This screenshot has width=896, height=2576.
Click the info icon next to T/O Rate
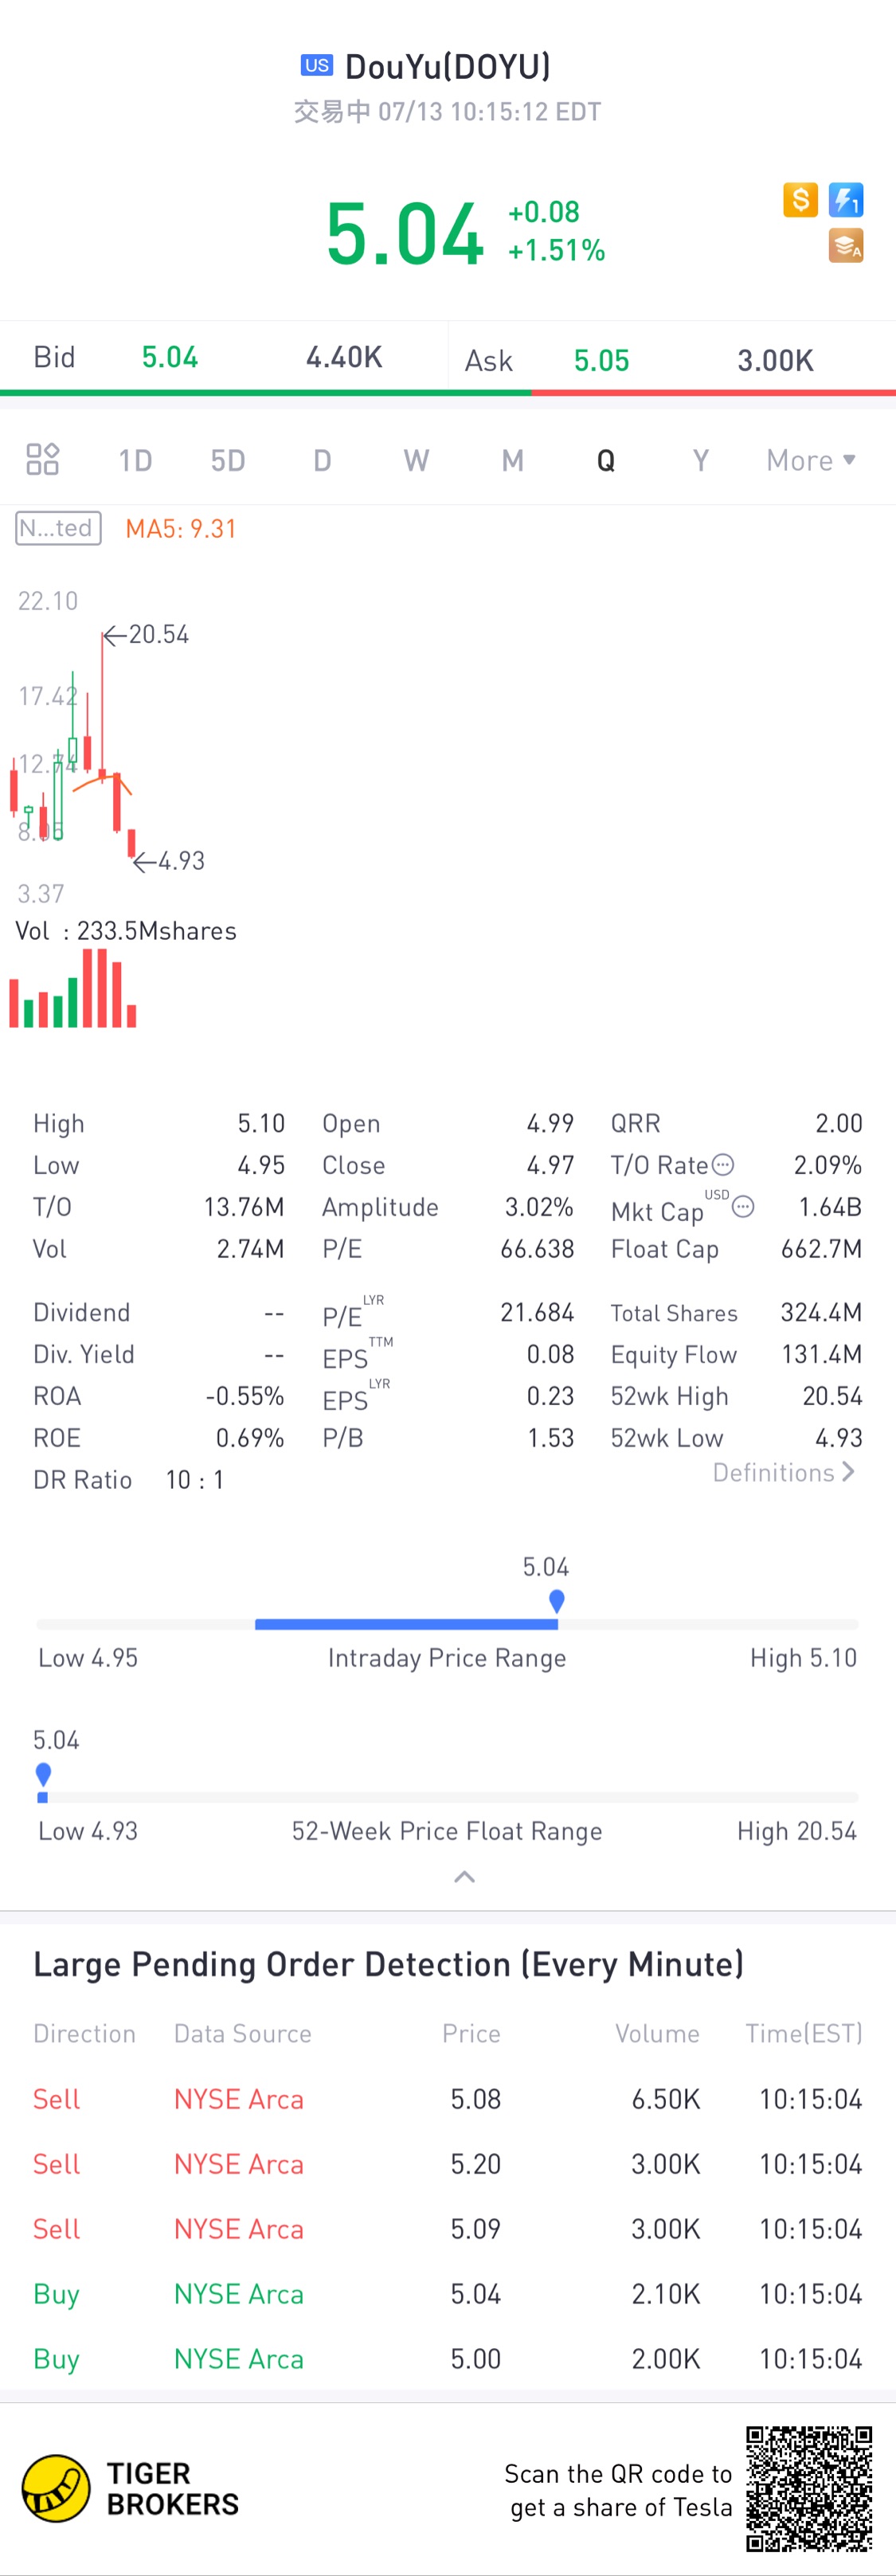[x=723, y=1165]
